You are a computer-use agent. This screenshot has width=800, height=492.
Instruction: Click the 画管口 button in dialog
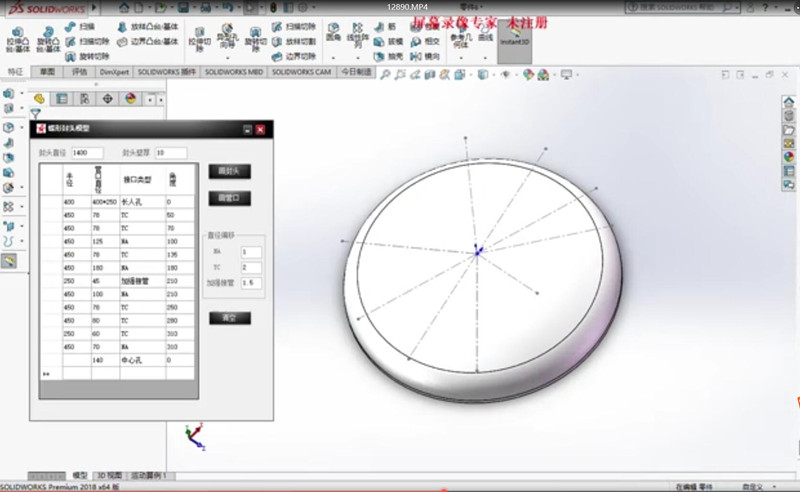(x=229, y=199)
